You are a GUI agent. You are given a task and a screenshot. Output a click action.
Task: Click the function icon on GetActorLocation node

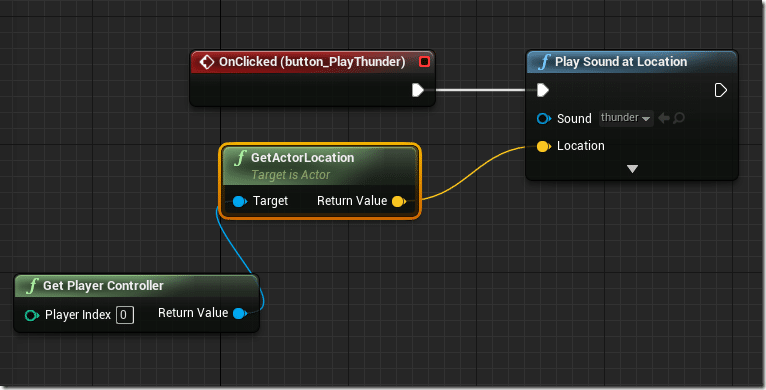(x=240, y=158)
